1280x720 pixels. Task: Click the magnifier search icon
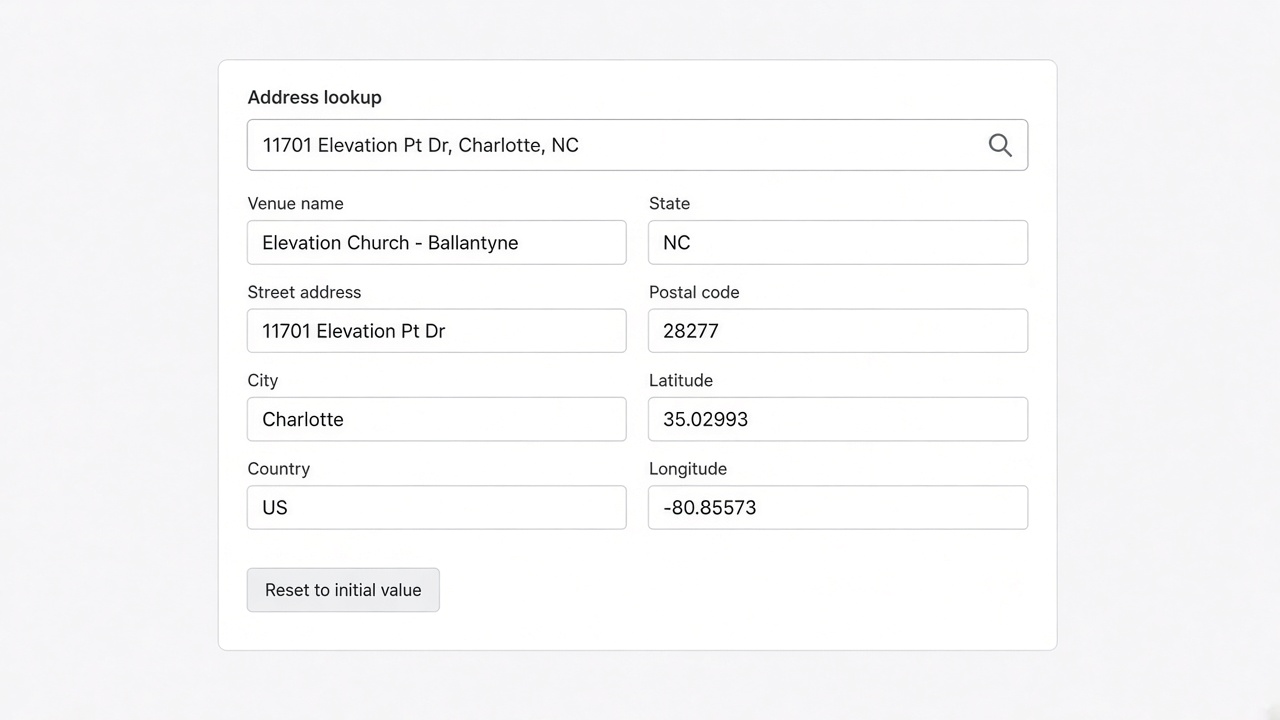[x=1000, y=145]
